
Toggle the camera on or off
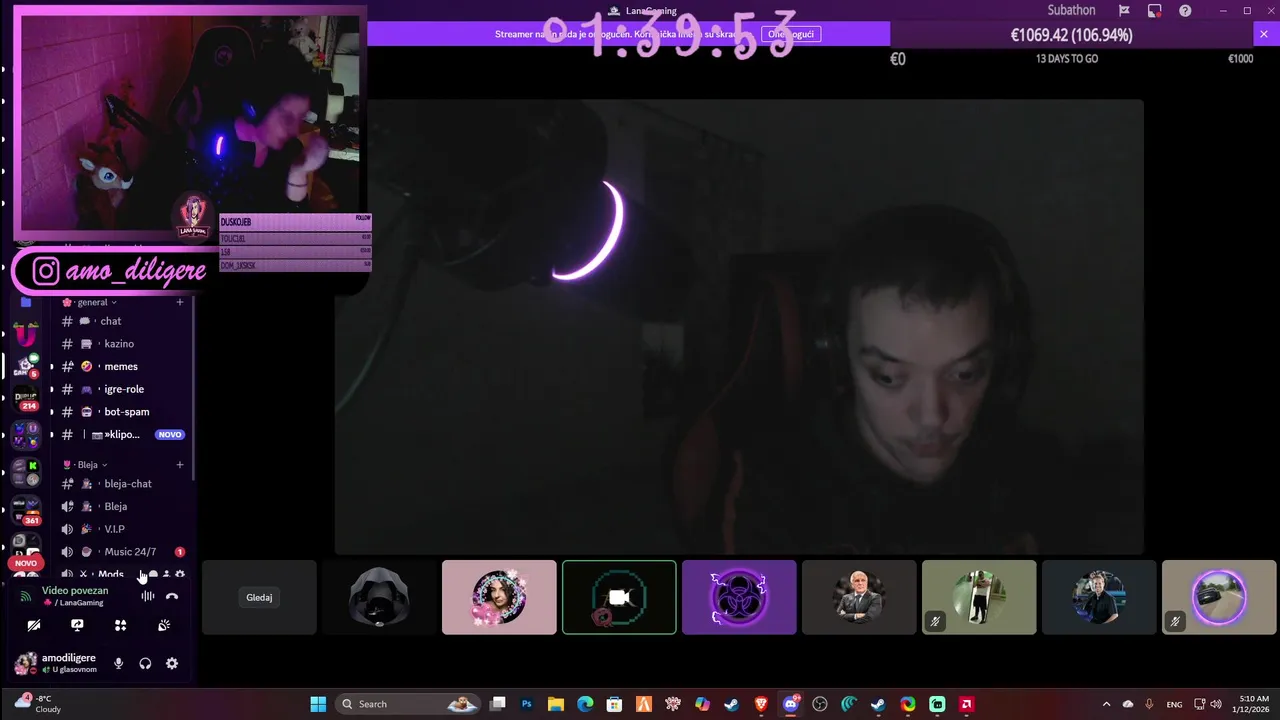coord(34,625)
